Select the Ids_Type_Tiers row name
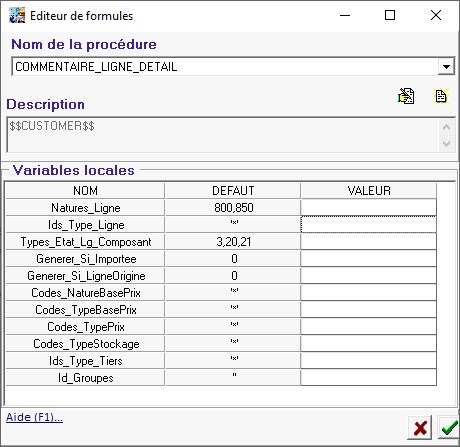The height and width of the screenshot is (447, 460). [x=85, y=361]
